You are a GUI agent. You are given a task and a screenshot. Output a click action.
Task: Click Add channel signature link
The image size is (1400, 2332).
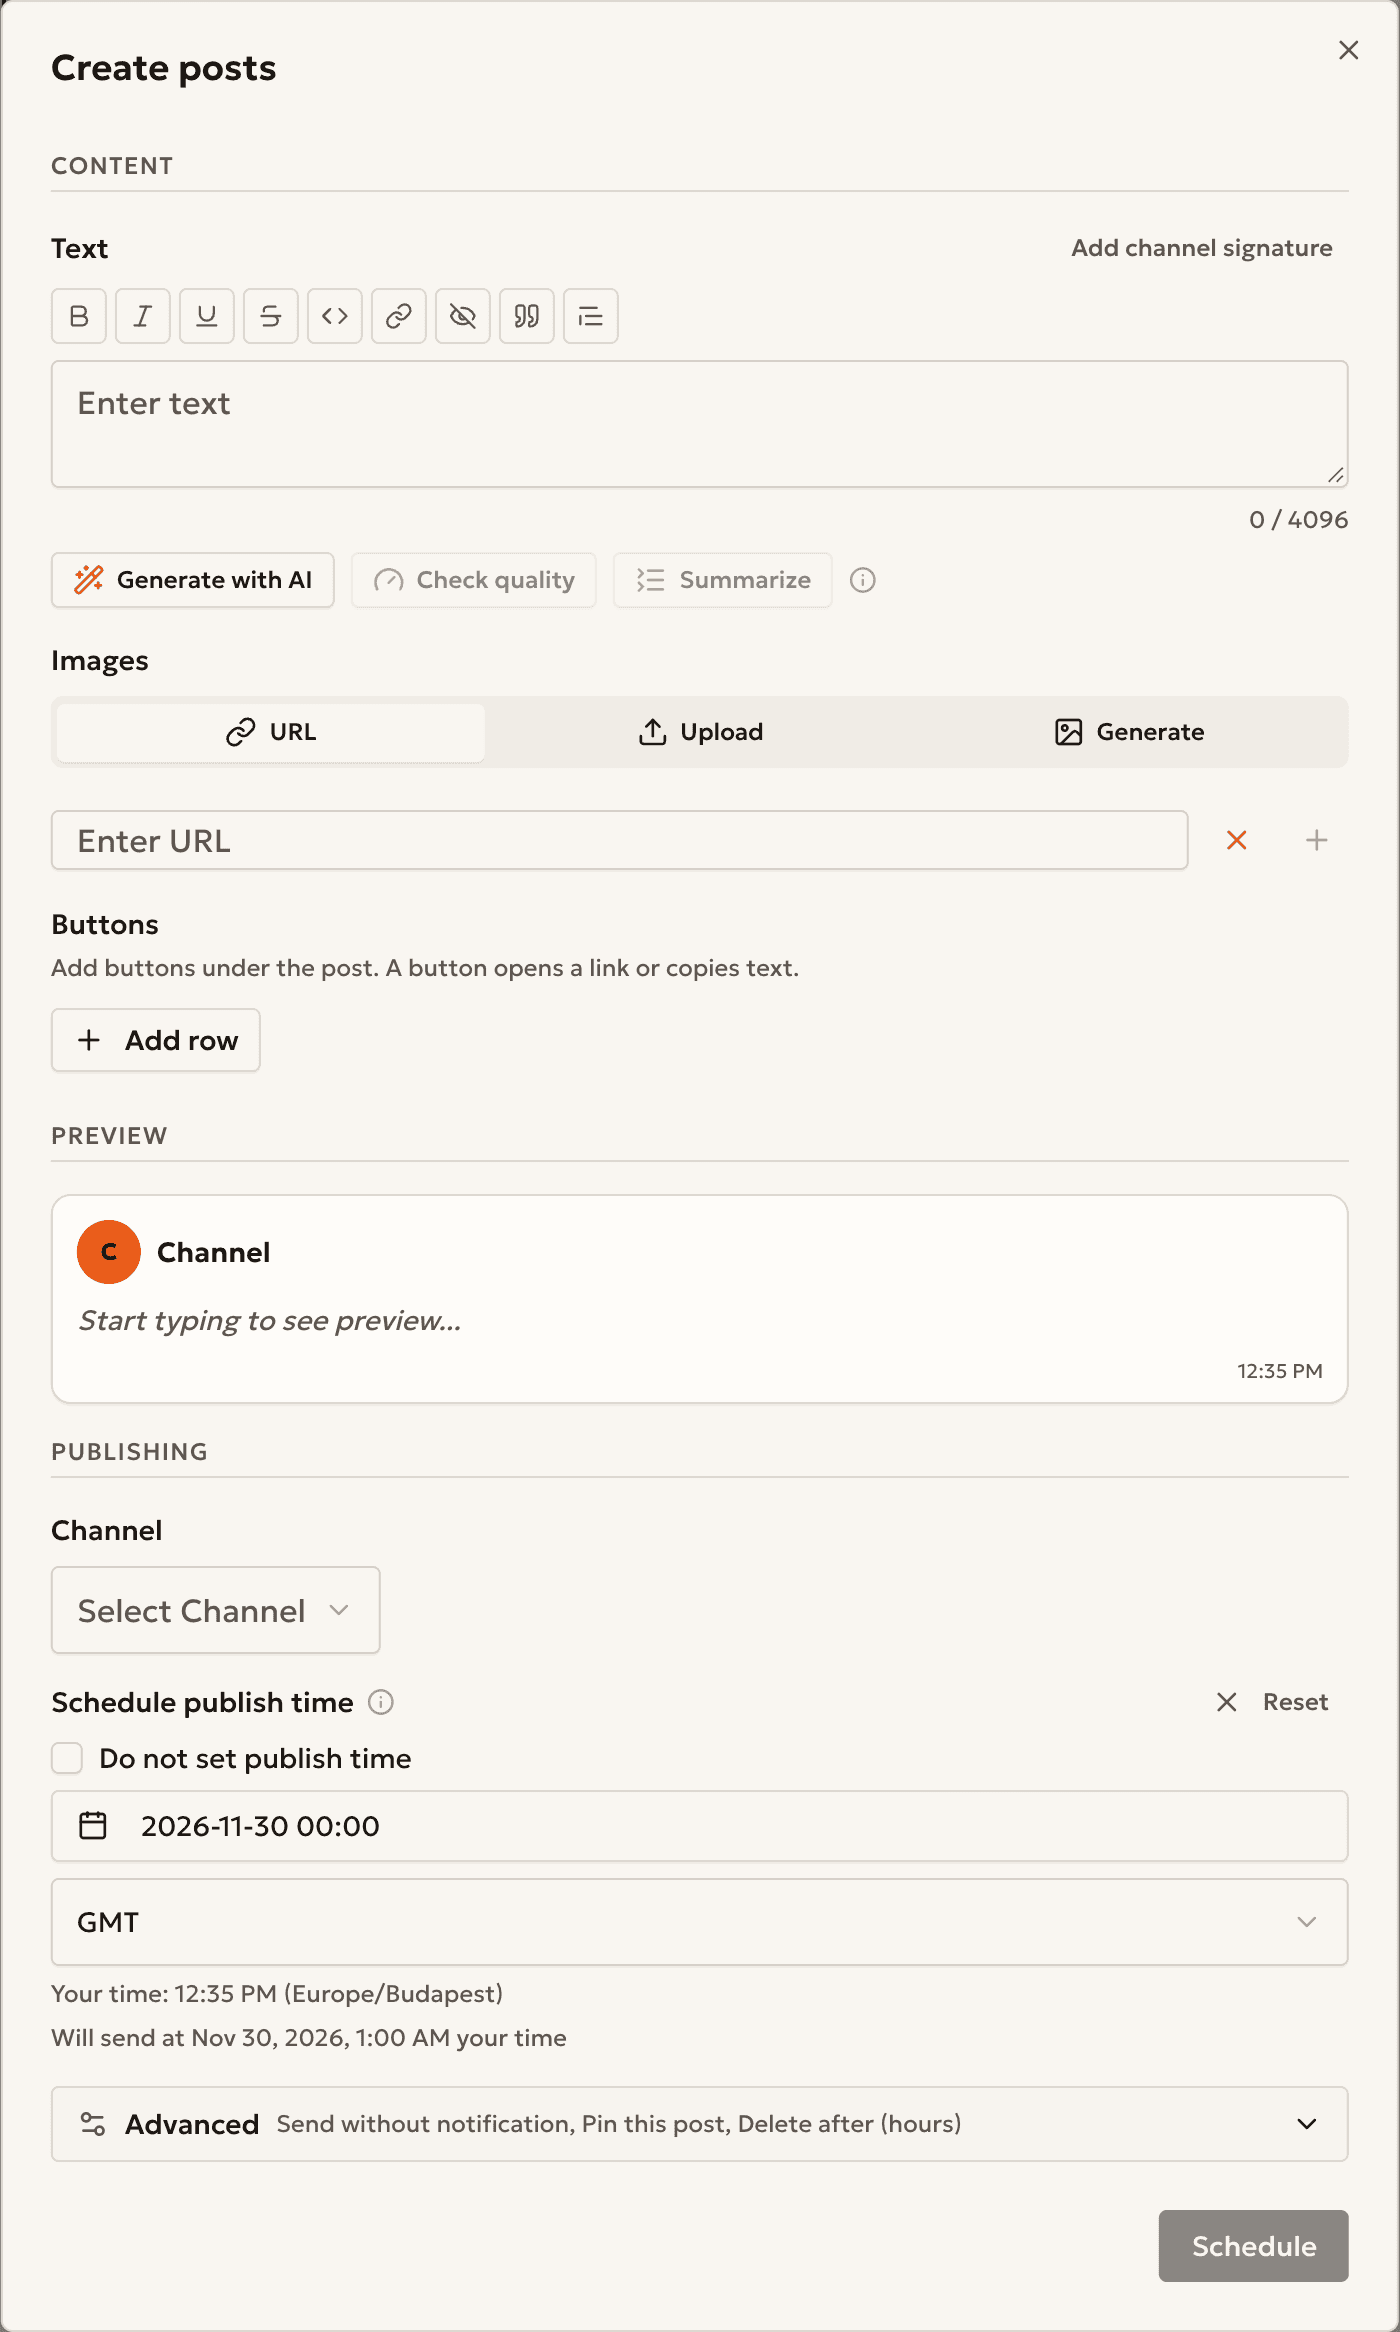tap(1202, 248)
